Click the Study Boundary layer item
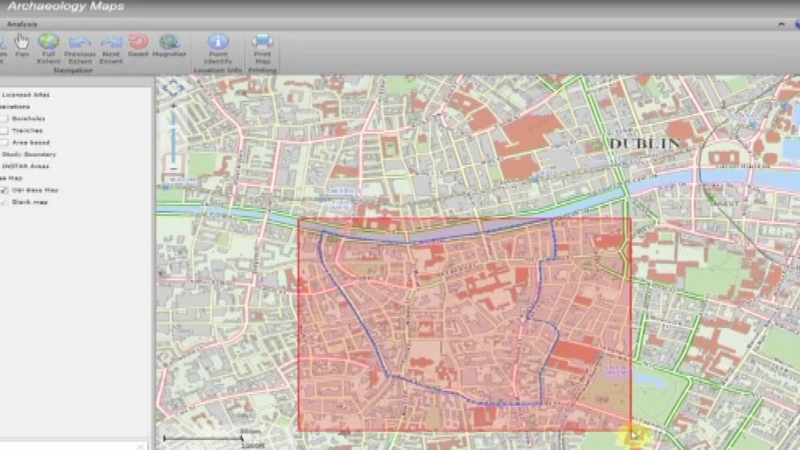The height and width of the screenshot is (450, 800). 28,154
